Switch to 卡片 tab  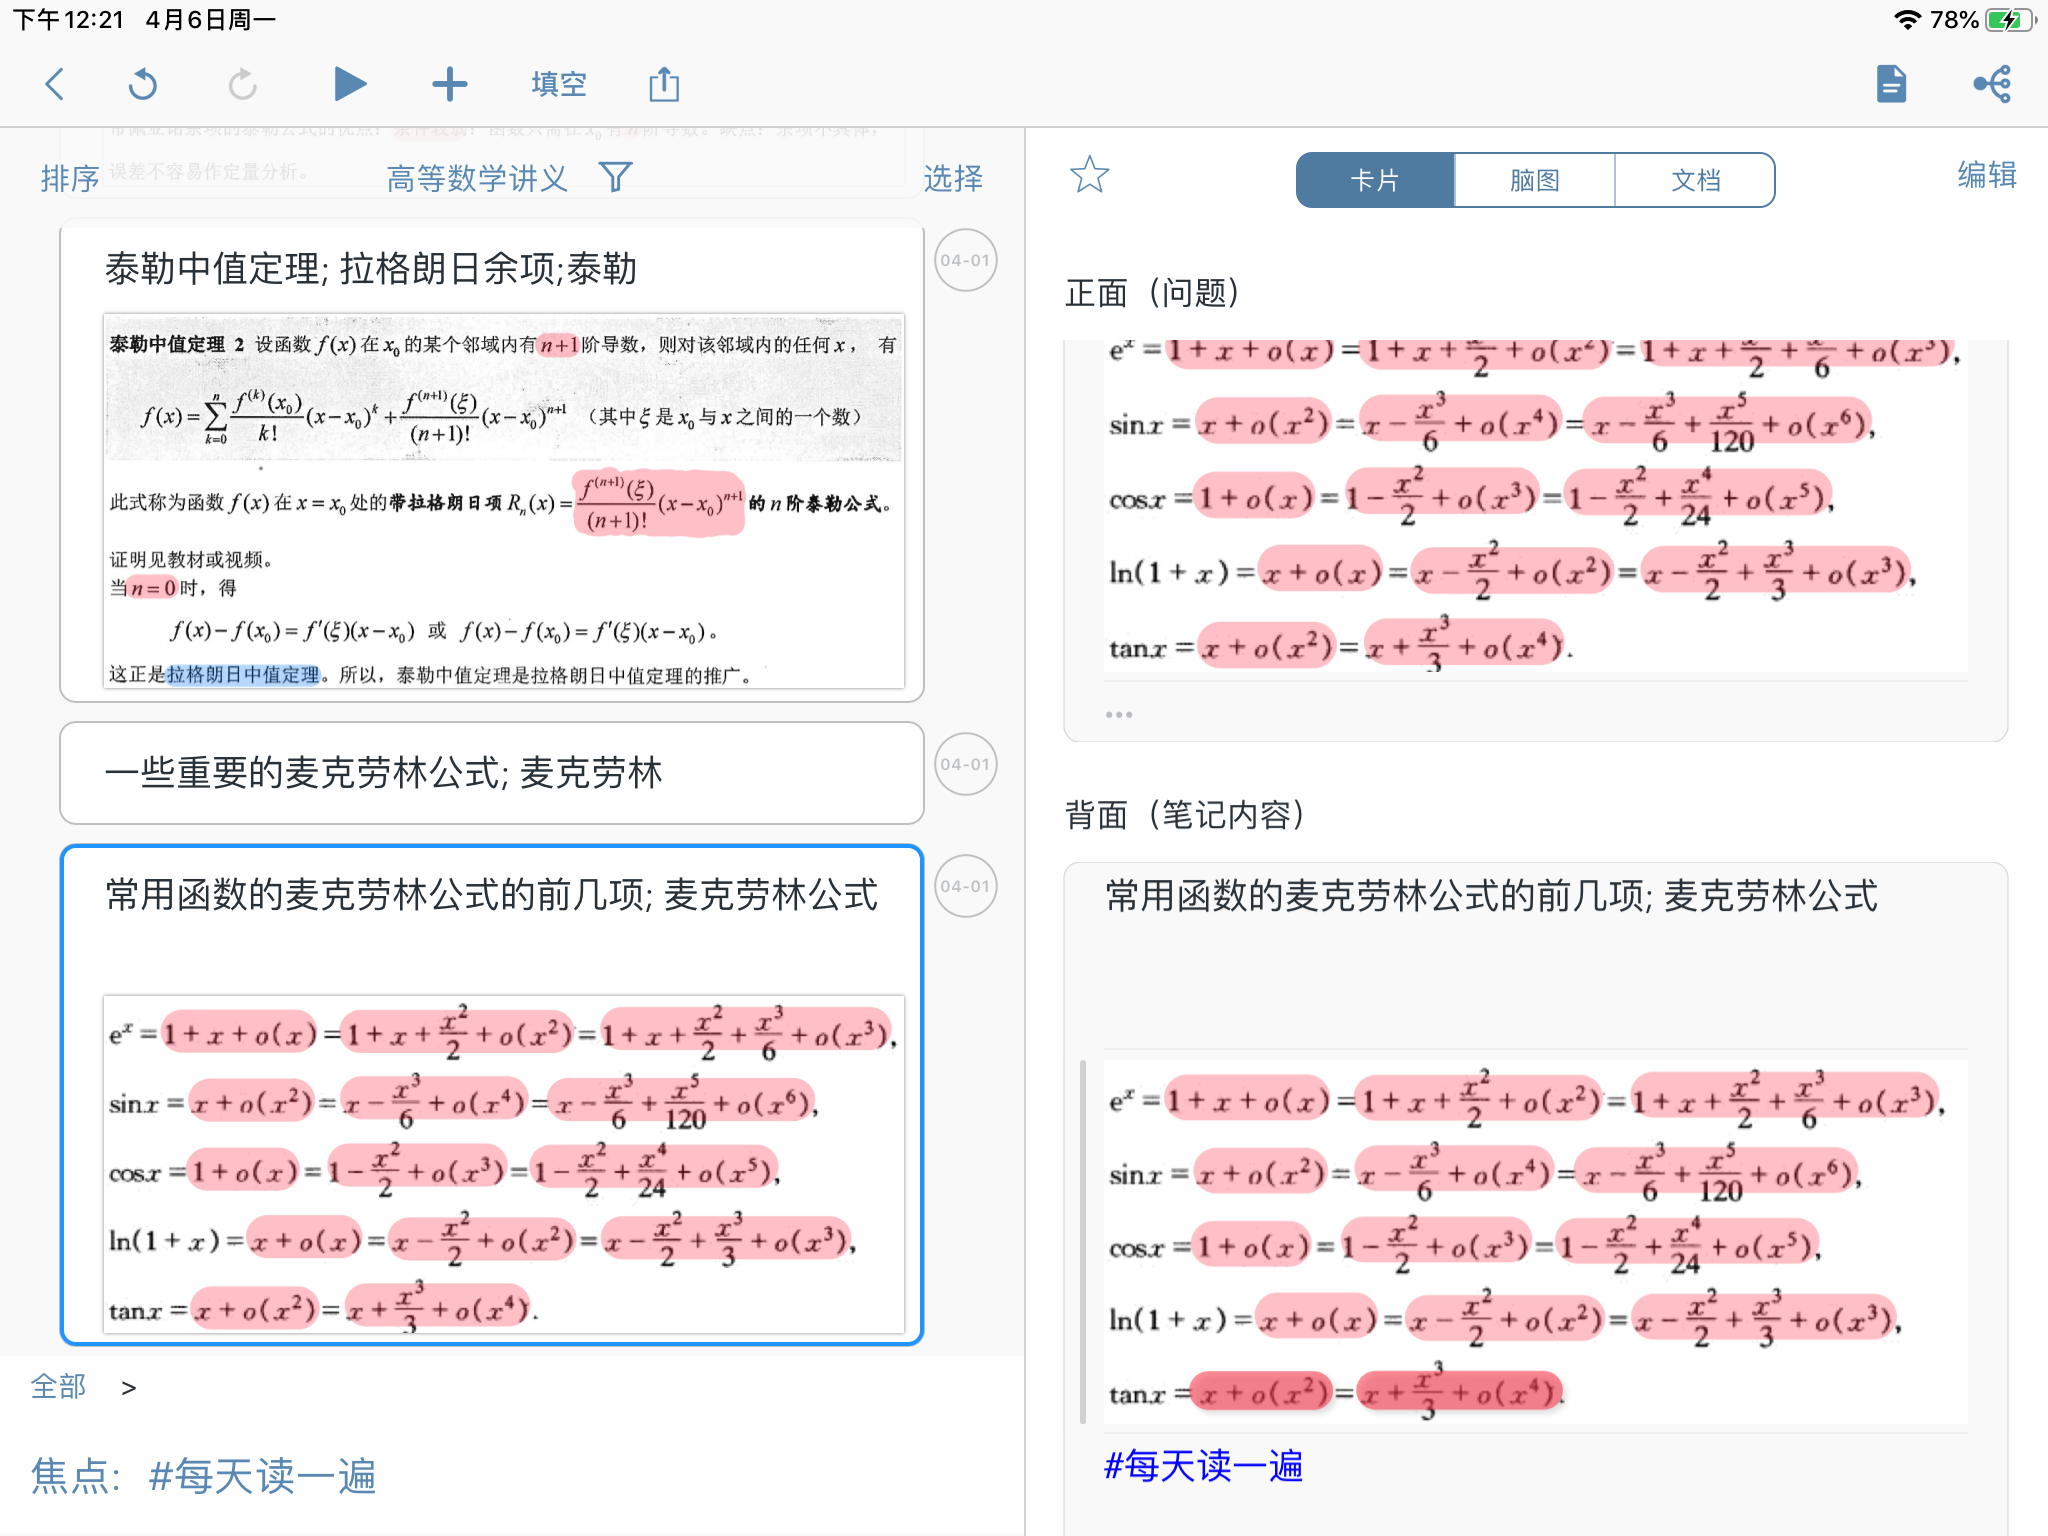1375,180
